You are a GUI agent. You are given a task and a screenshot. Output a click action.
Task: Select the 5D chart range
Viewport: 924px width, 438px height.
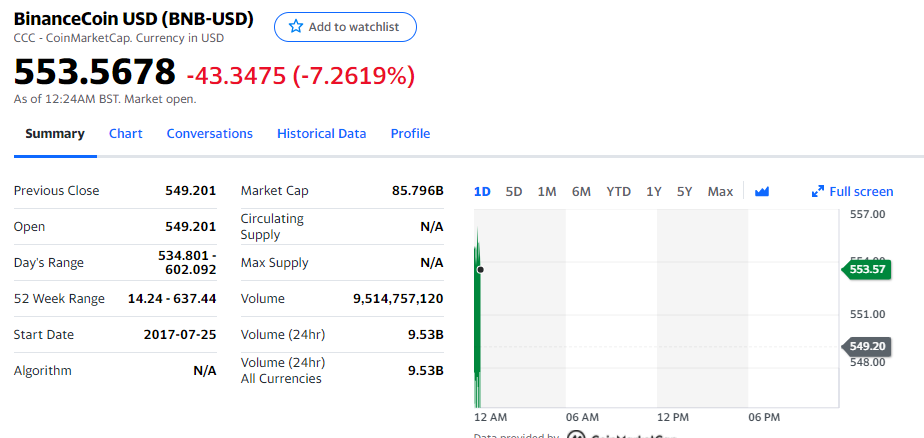coord(514,192)
